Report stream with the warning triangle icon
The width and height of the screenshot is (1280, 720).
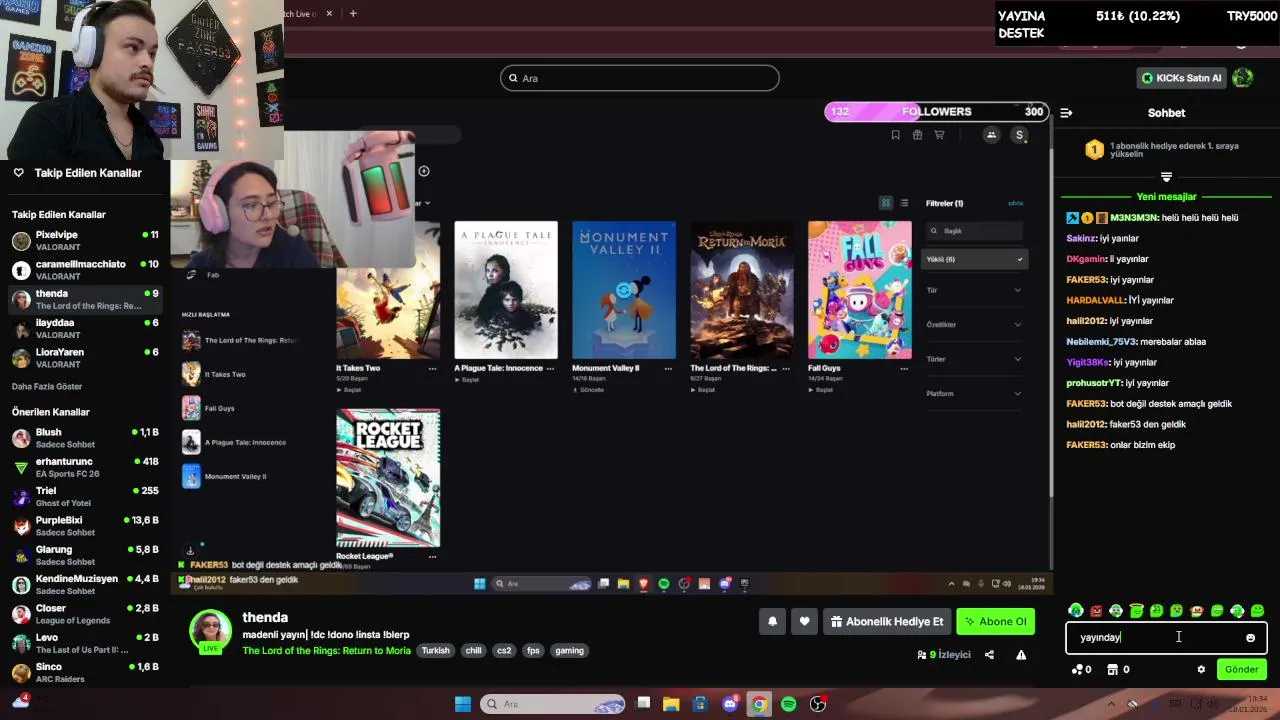[1021, 655]
